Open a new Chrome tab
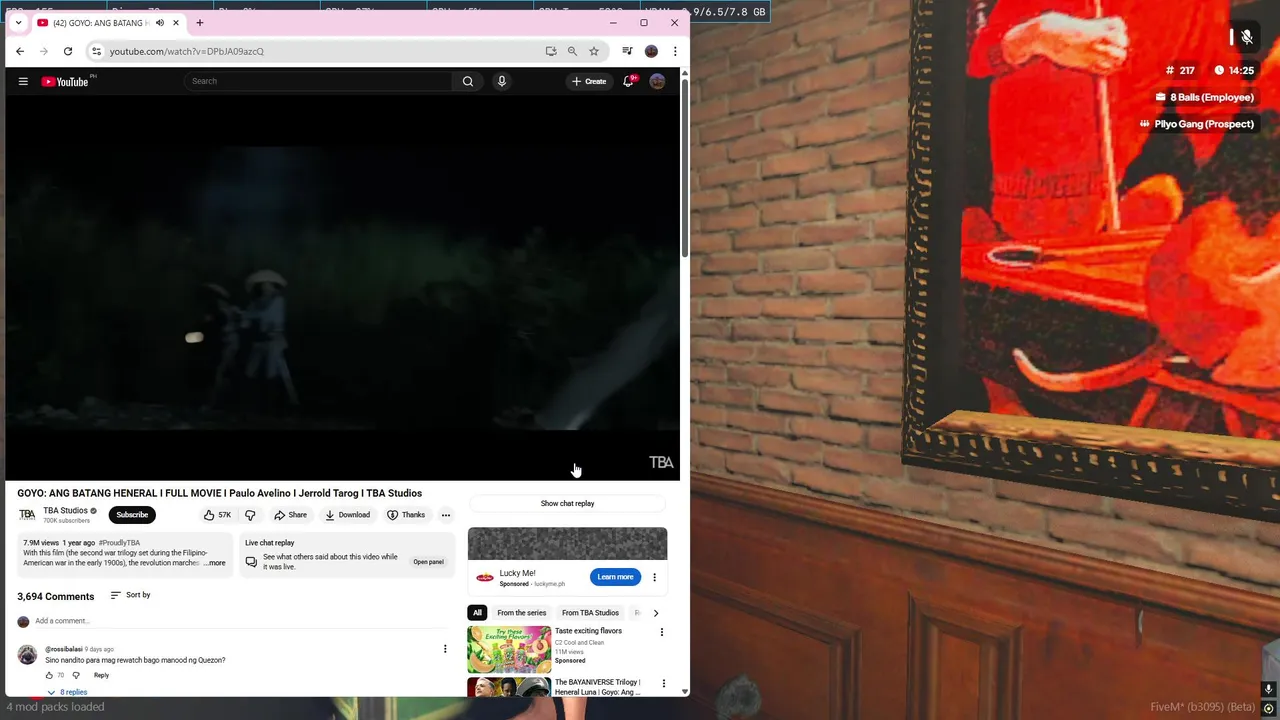The image size is (1280, 720). click(x=200, y=23)
